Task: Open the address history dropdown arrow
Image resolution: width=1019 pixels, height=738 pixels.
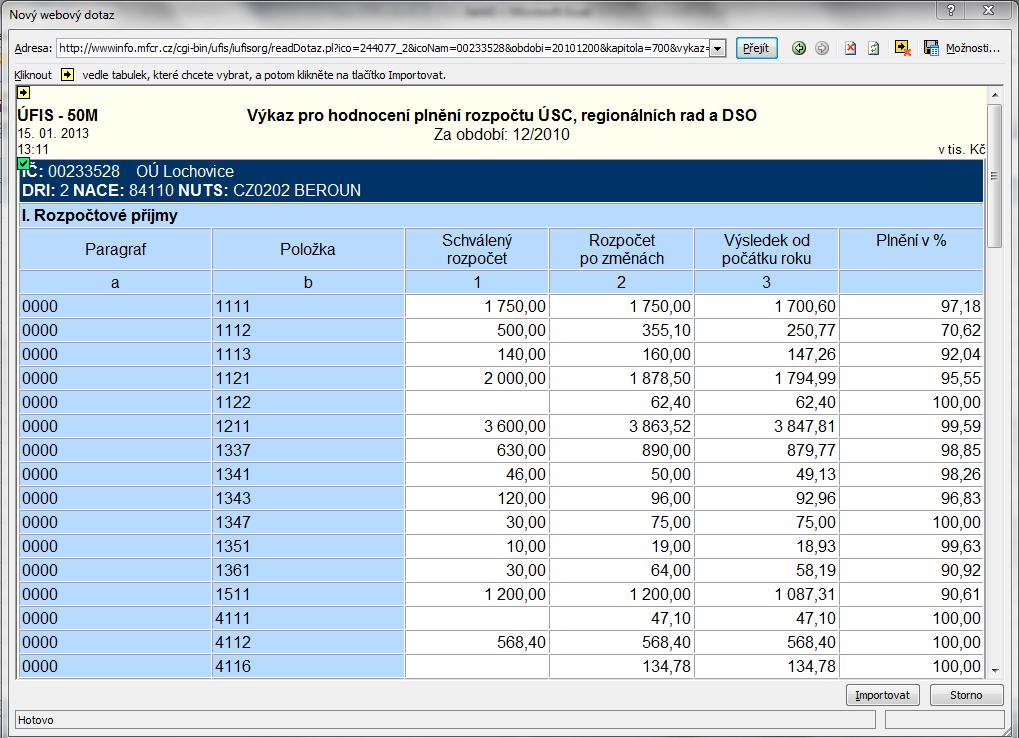Action: pos(717,48)
